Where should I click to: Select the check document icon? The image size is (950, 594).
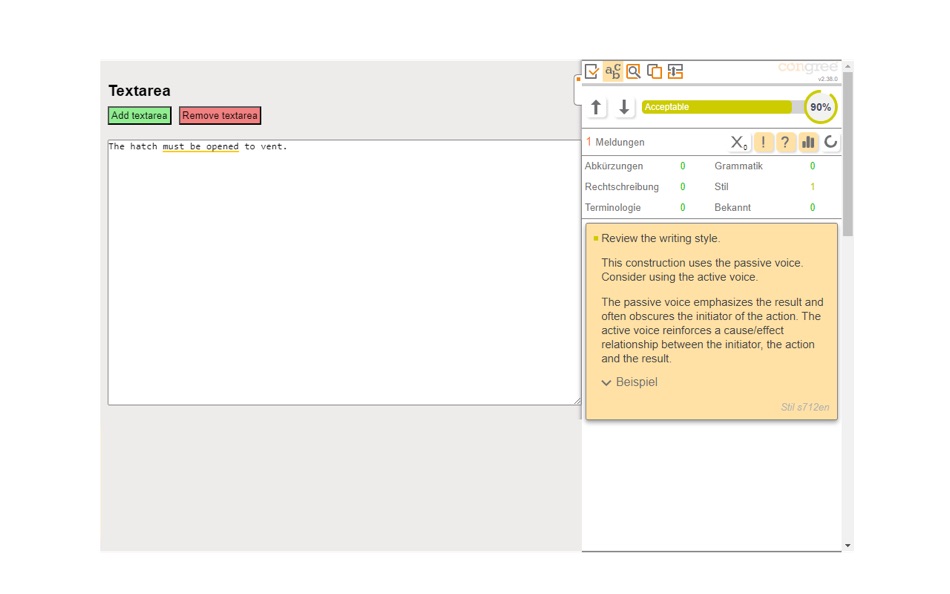591,71
